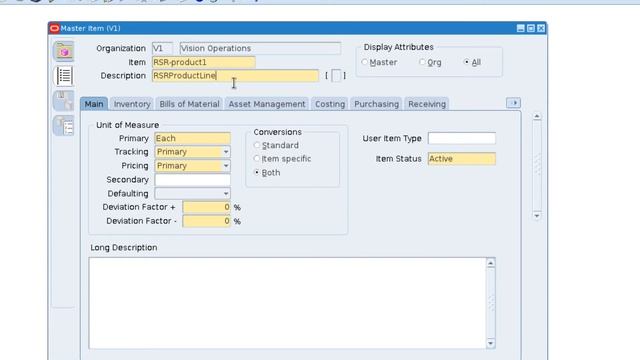Click the item folder icon in sidebar

point(64,51)
